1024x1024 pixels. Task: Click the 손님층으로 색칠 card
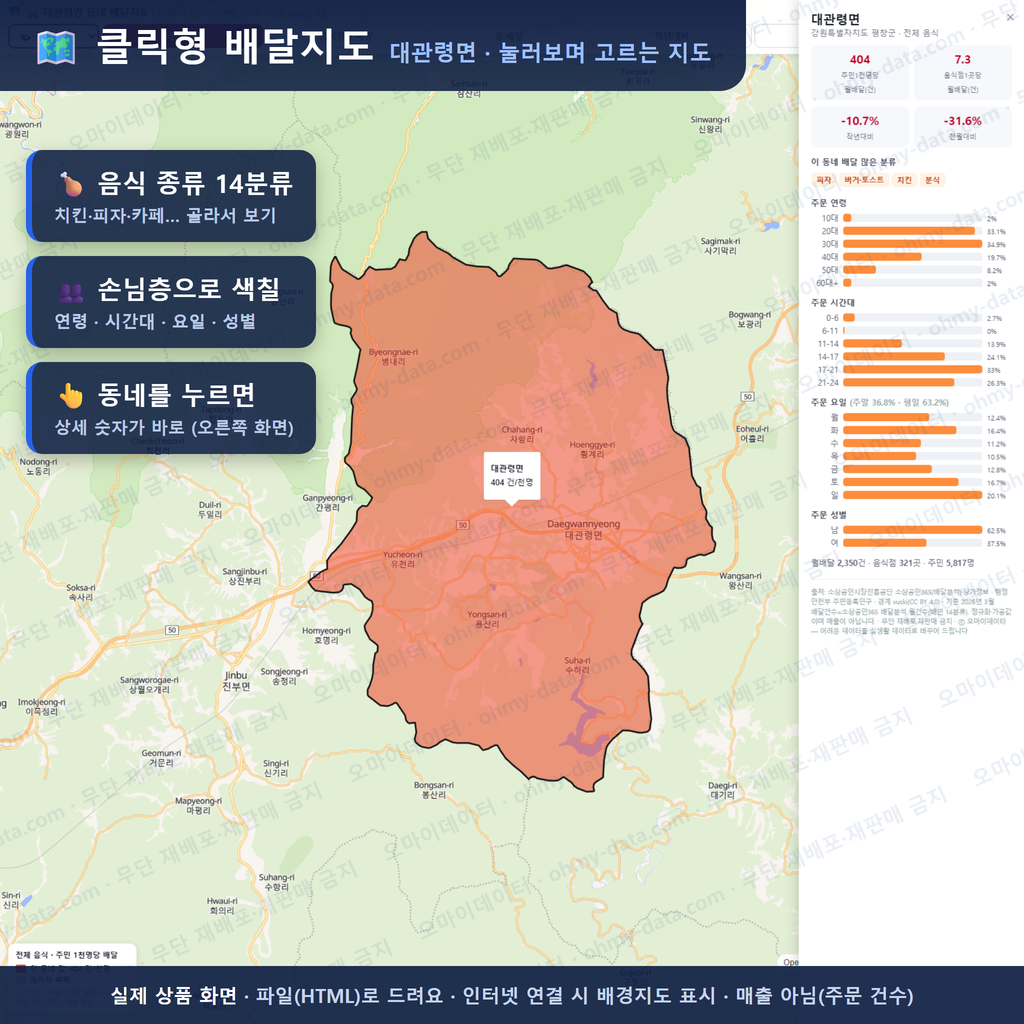pos(171,302)
